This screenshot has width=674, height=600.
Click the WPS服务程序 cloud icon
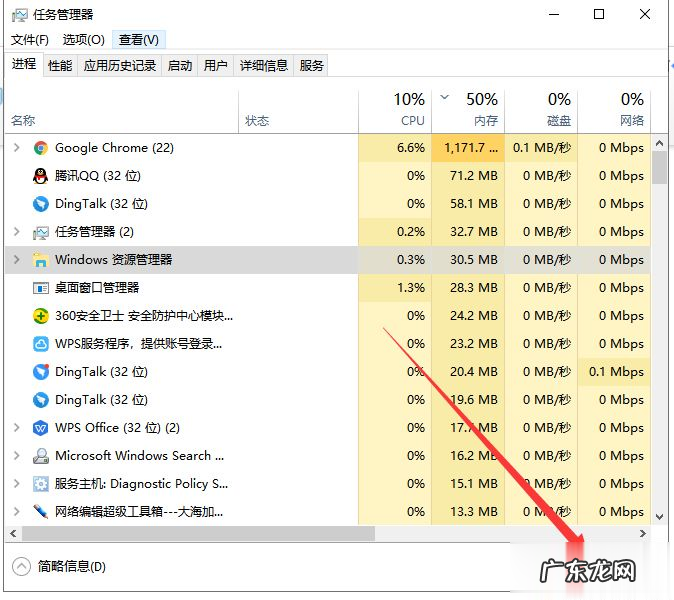40,344
